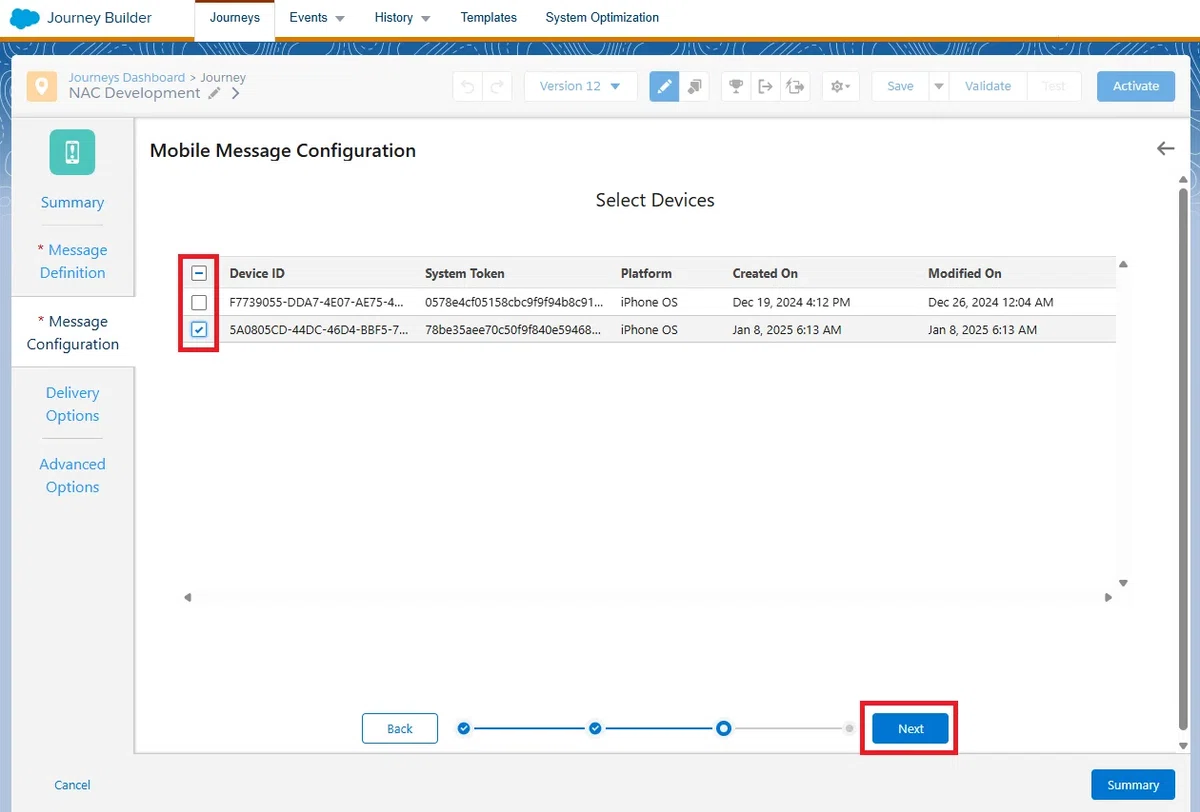Go to the Summary sidebar section
1200x812 pixels.
[x=72, y=202]
